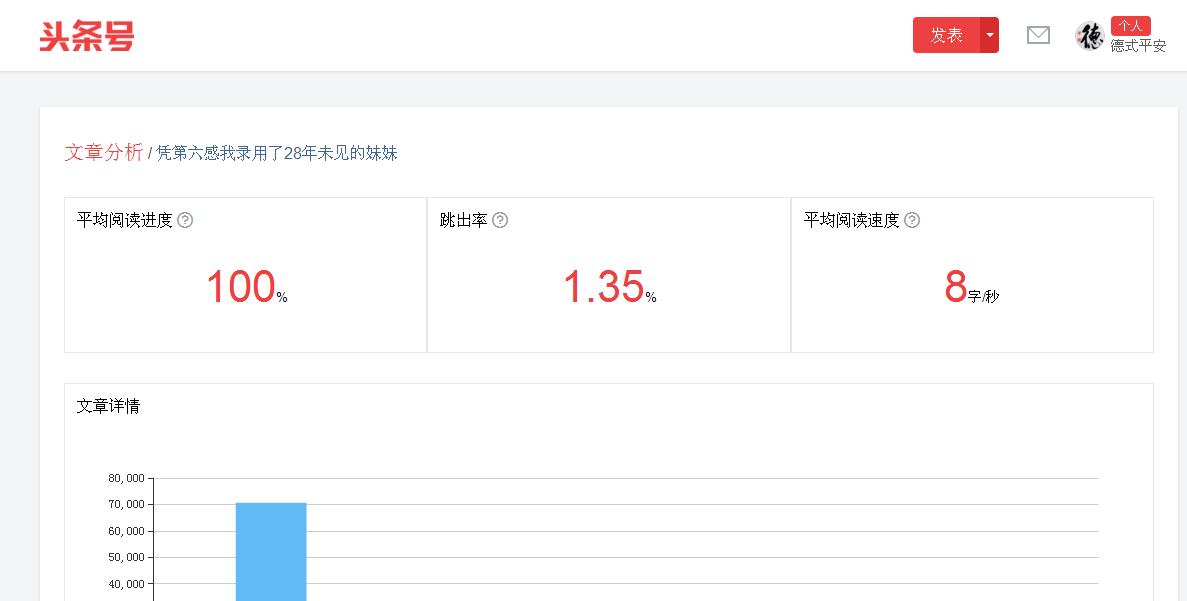Screen dimensions: 1187x601
Task: Select the 文章详情 section header
Action: pyautogui.click(x=107, y=405)
